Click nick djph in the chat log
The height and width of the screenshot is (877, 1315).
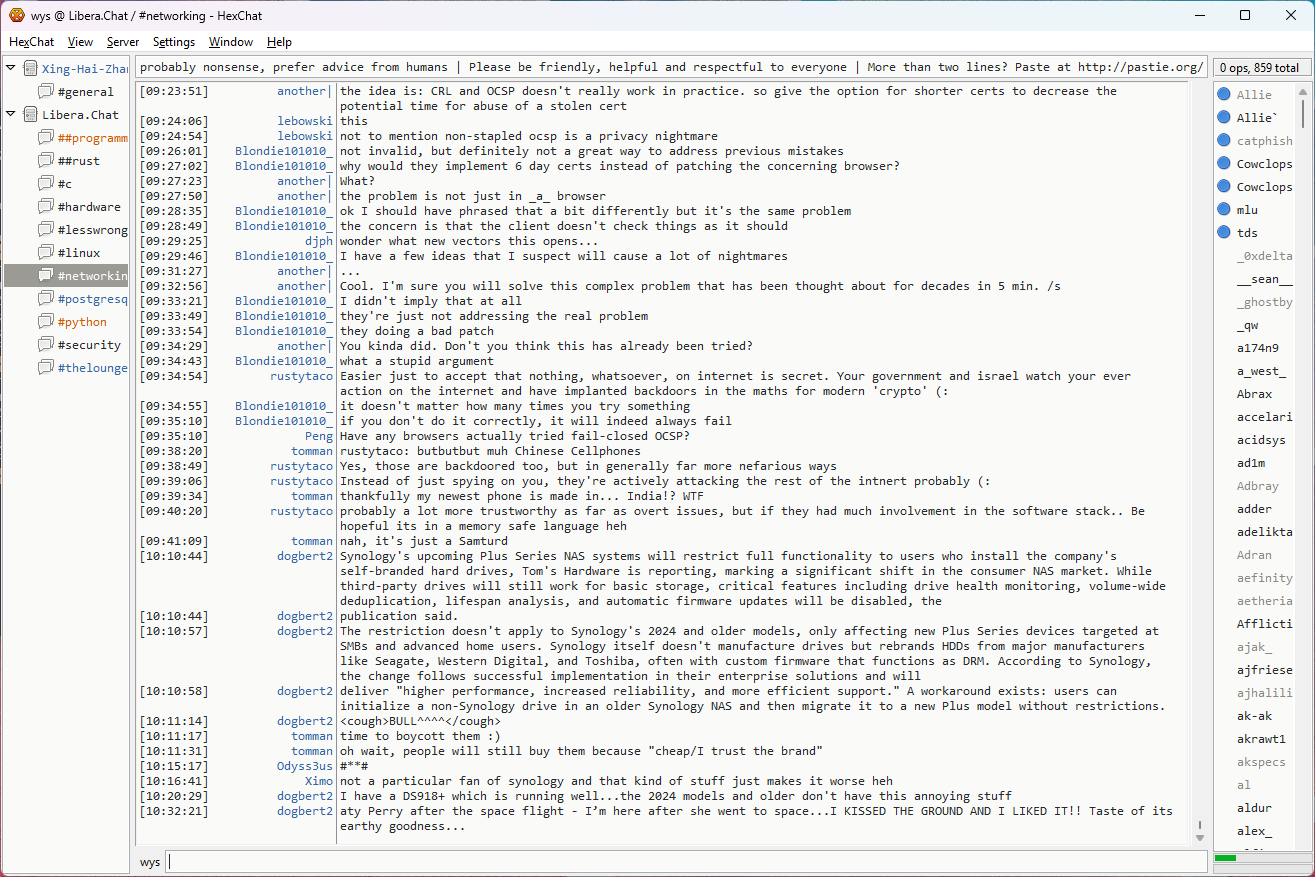319,241
